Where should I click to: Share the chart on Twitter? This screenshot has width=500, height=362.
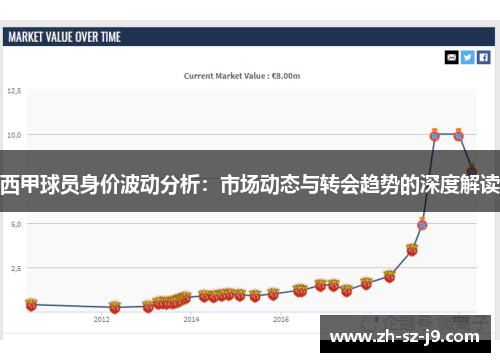pos(468,57)
